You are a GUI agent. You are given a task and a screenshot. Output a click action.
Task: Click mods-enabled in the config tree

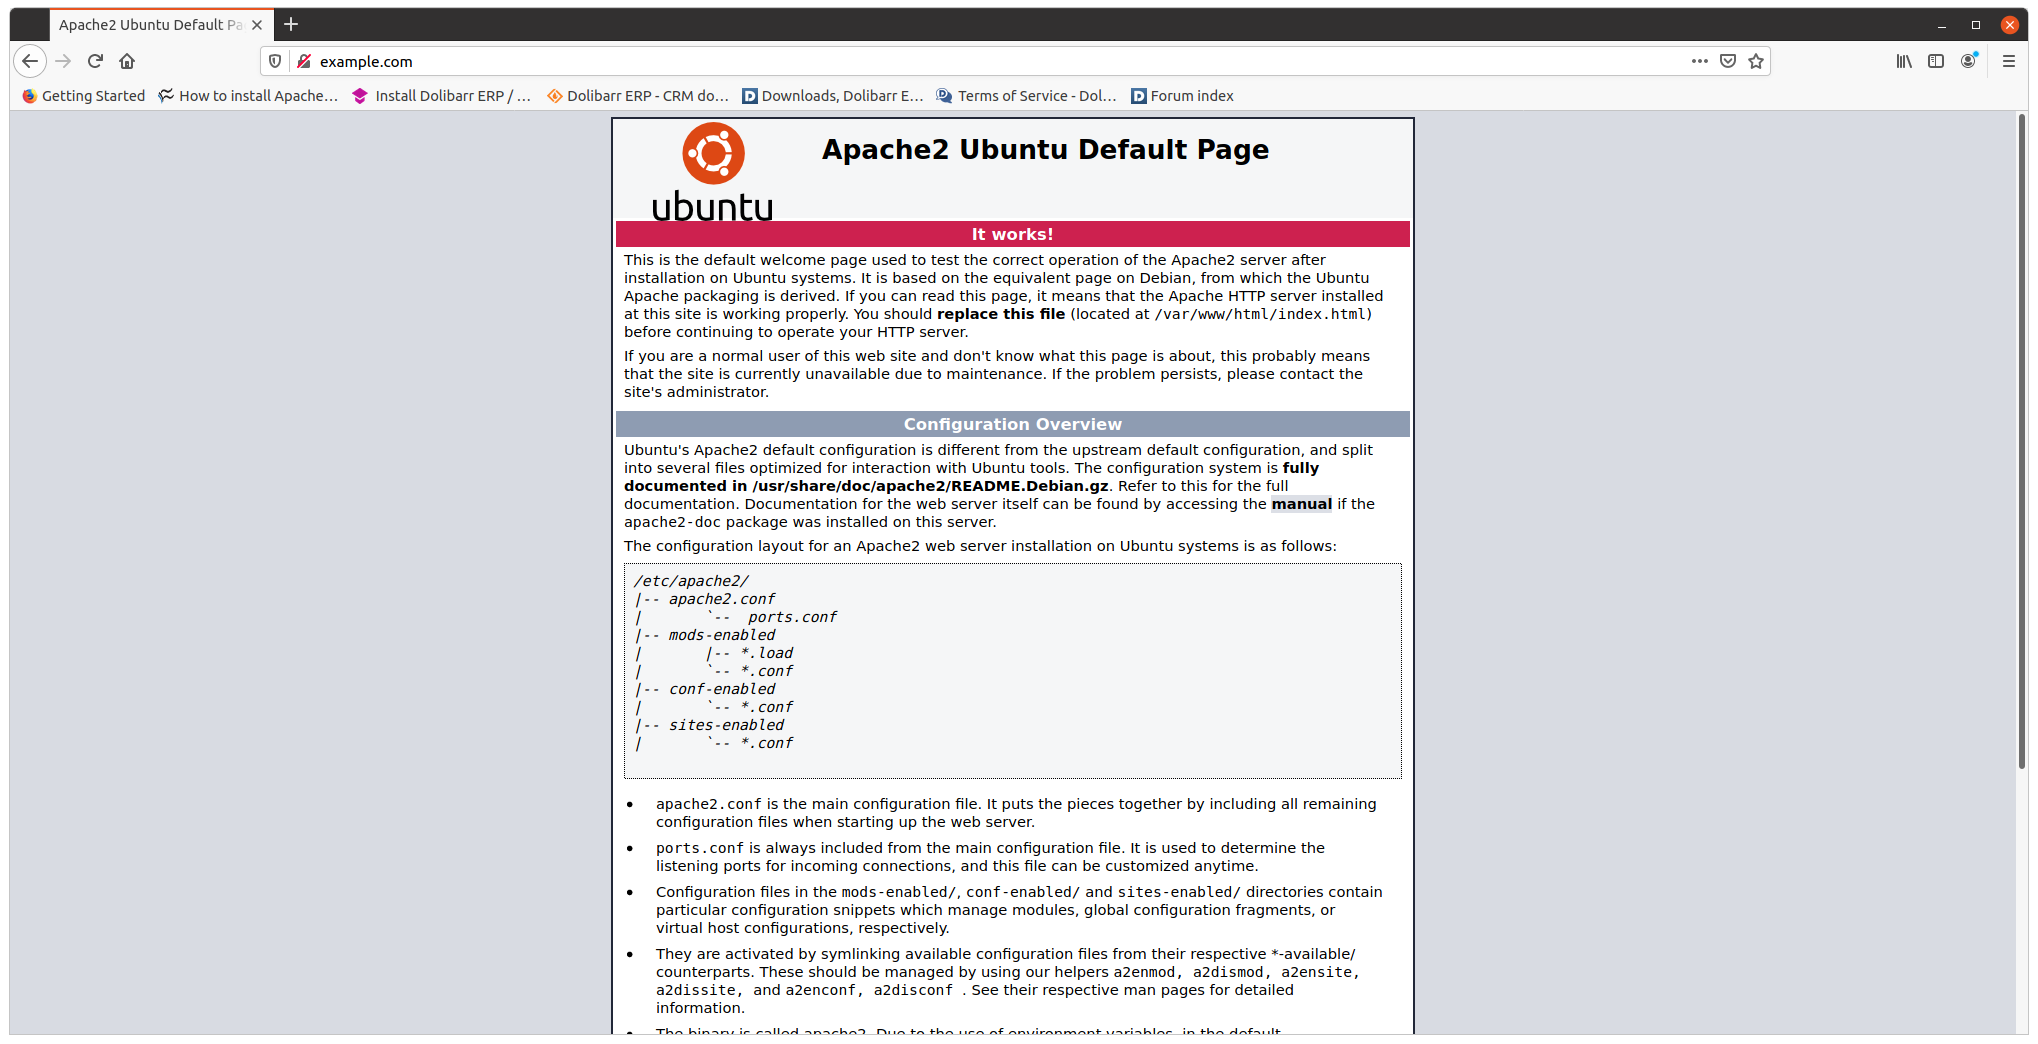pyautogui.click(x=722, y=635)
